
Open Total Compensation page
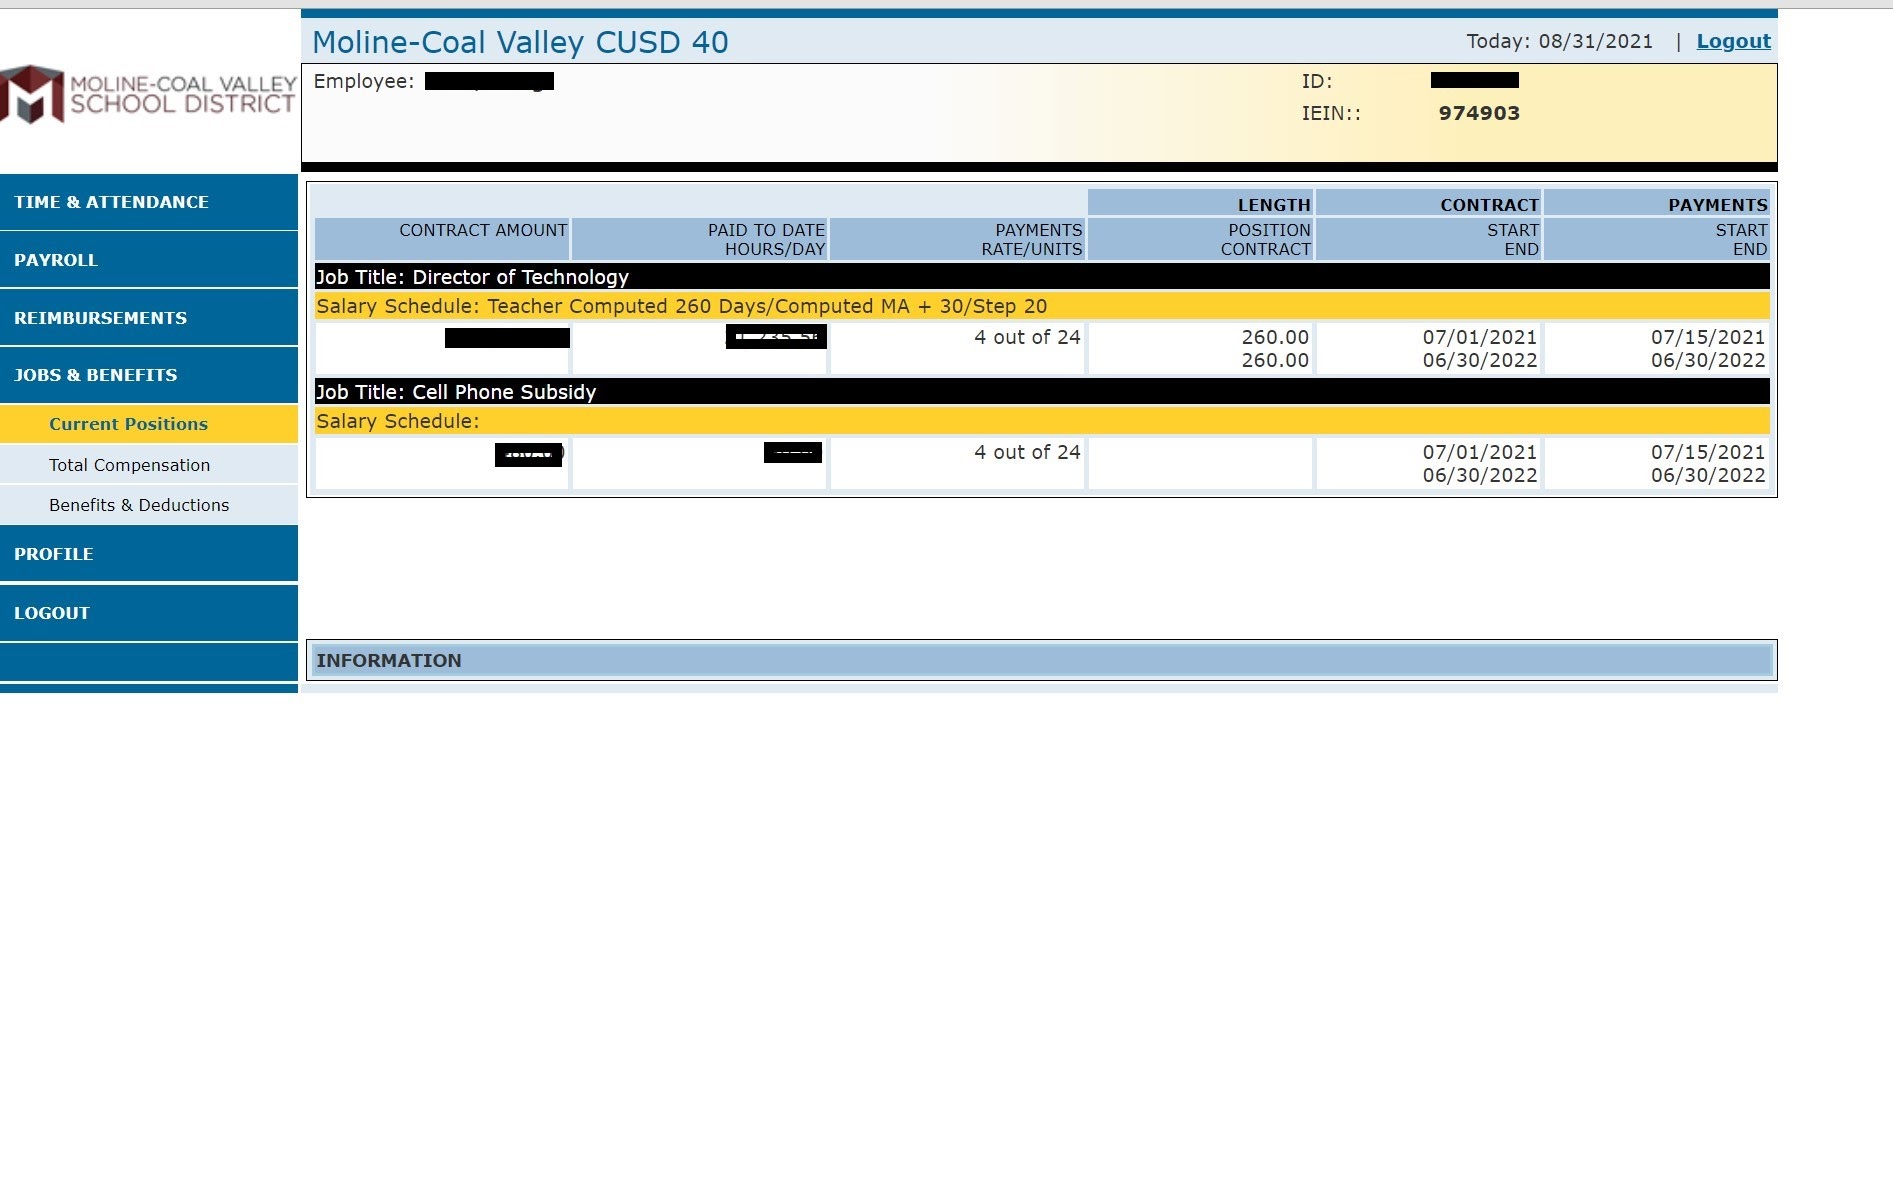coord(129,465)
